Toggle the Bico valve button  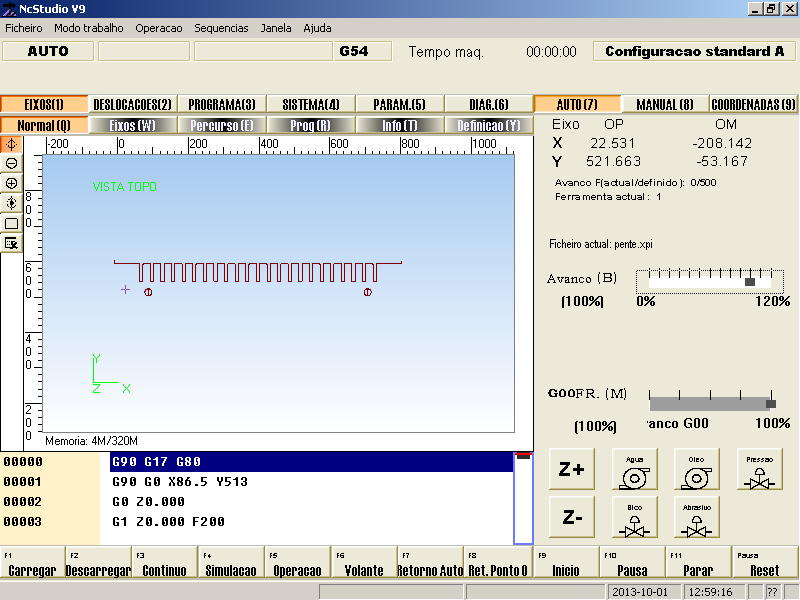point(634,518)
